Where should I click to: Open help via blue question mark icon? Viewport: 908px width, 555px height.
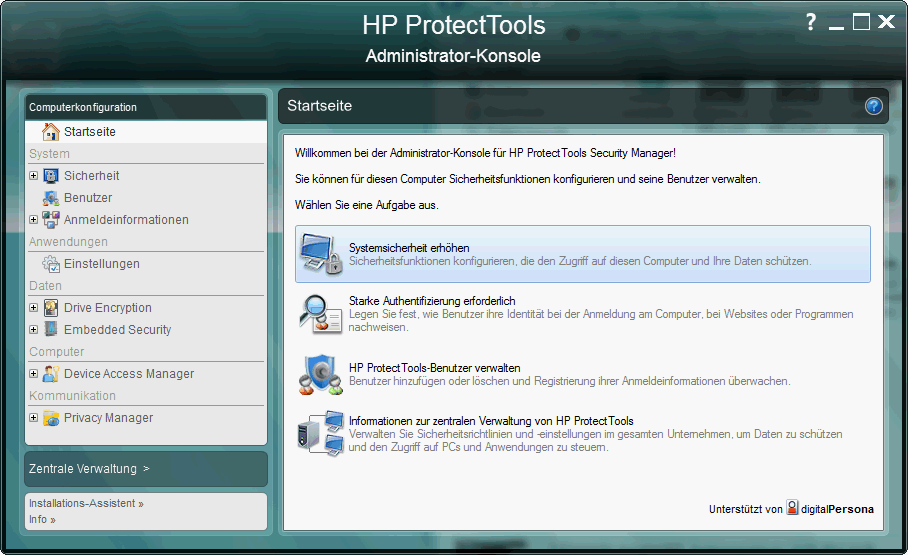tap(874, 106)
